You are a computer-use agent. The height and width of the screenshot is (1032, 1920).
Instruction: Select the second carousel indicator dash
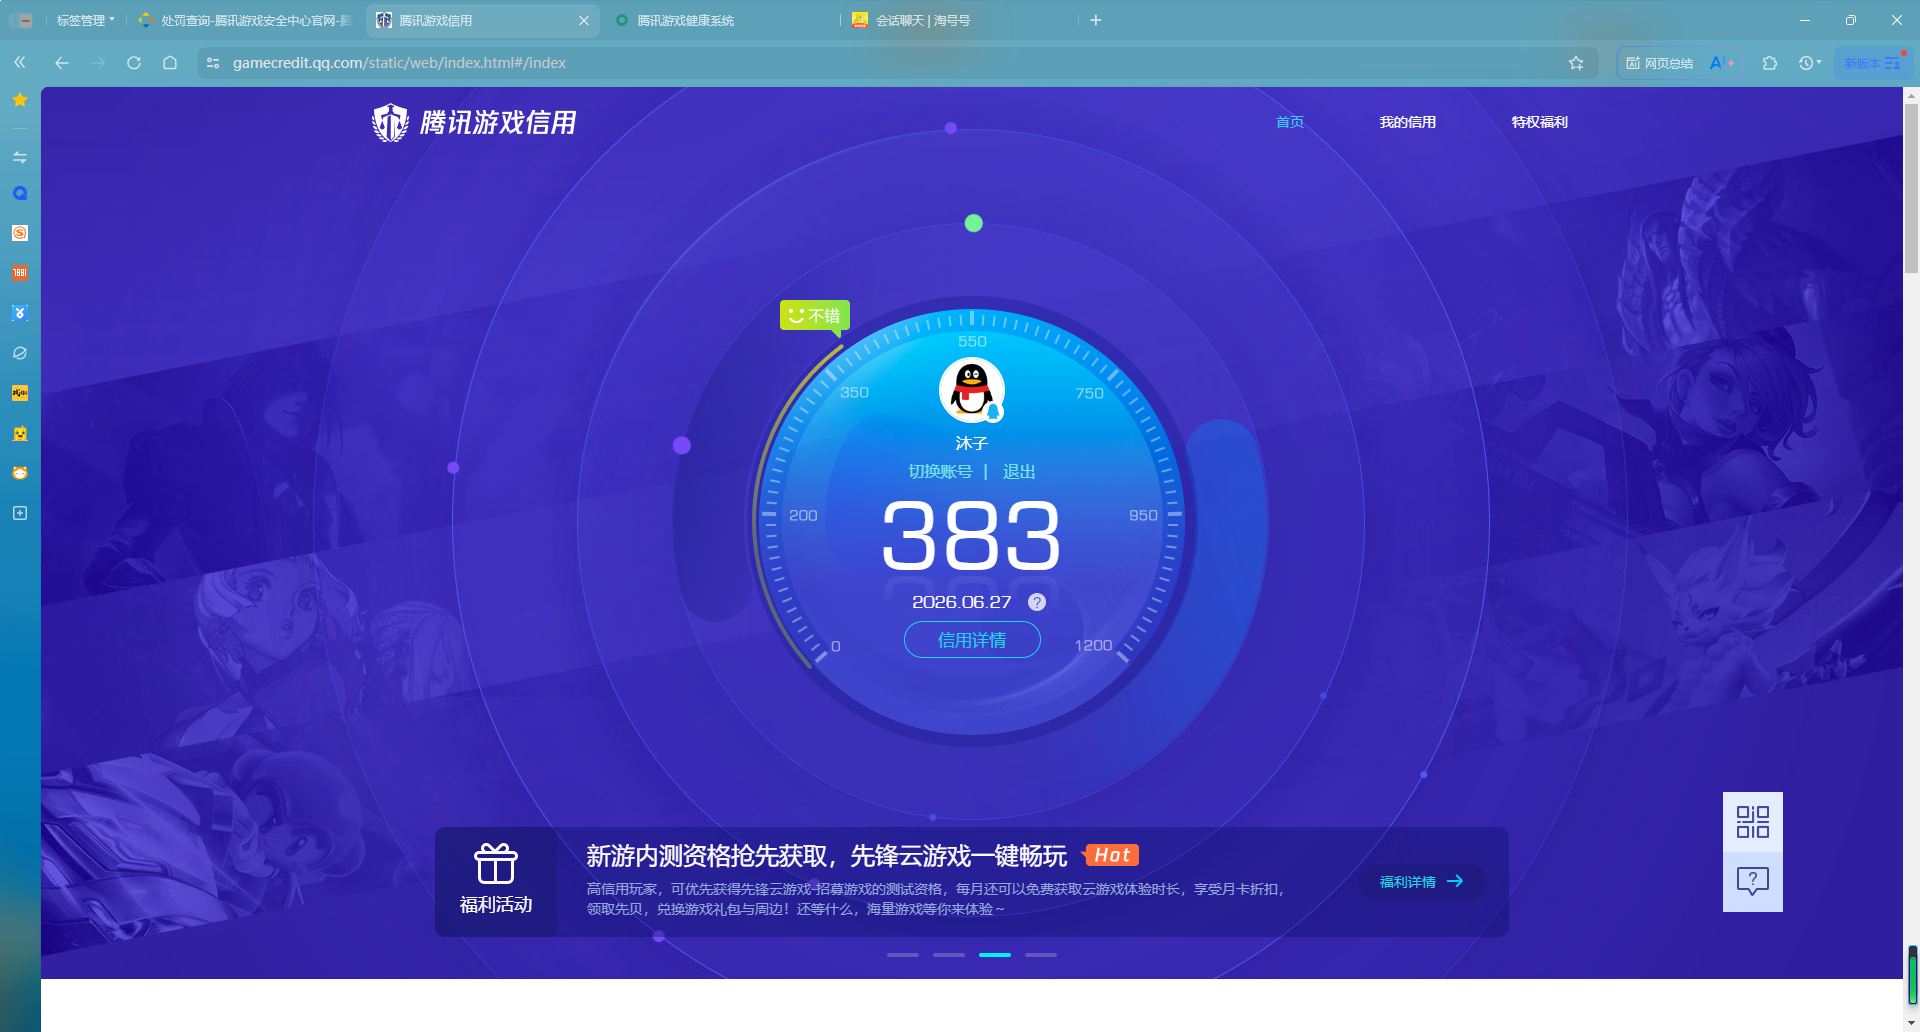coord(949,955)
